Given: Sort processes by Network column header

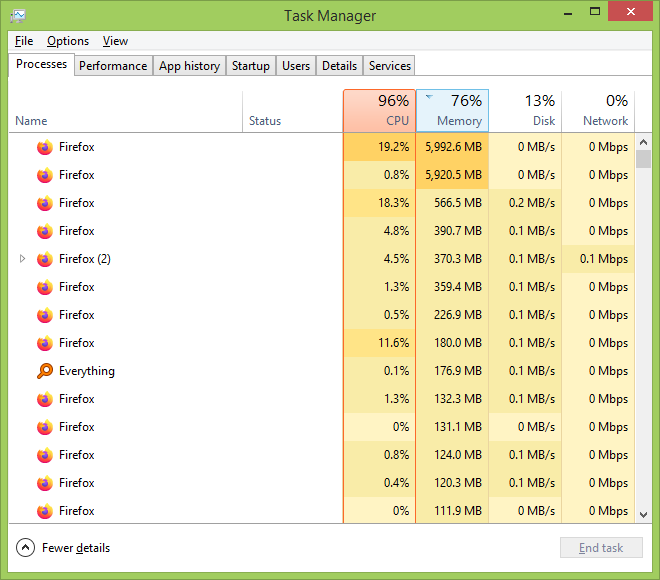Looking at the screenshot, I should [x=598, y=111].
